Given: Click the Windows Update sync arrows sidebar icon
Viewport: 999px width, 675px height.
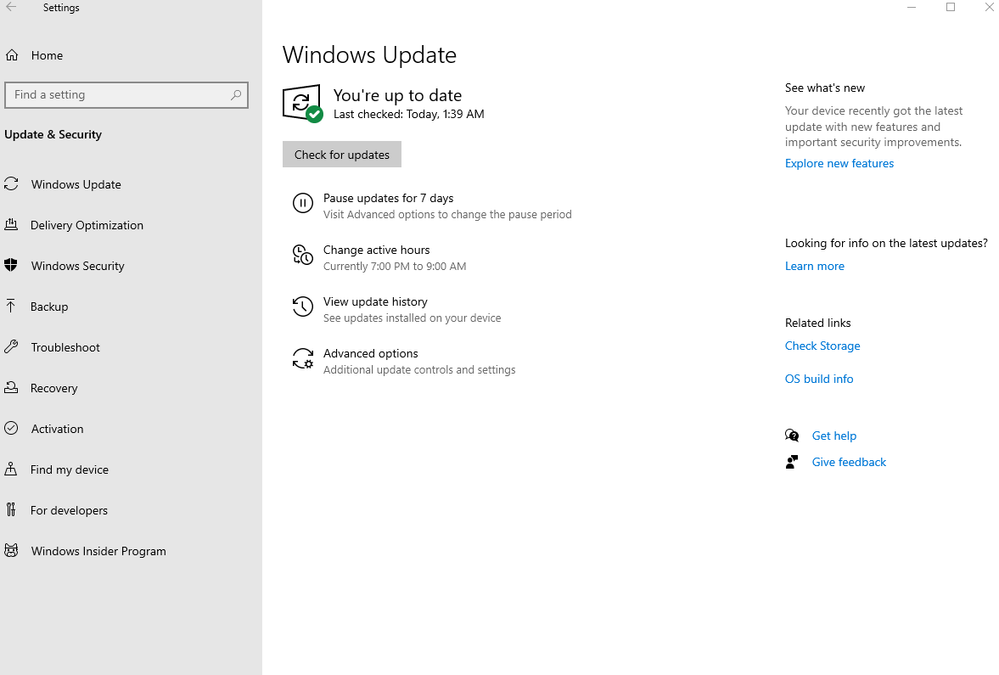Looking at the screenshot, I should 11,184.
